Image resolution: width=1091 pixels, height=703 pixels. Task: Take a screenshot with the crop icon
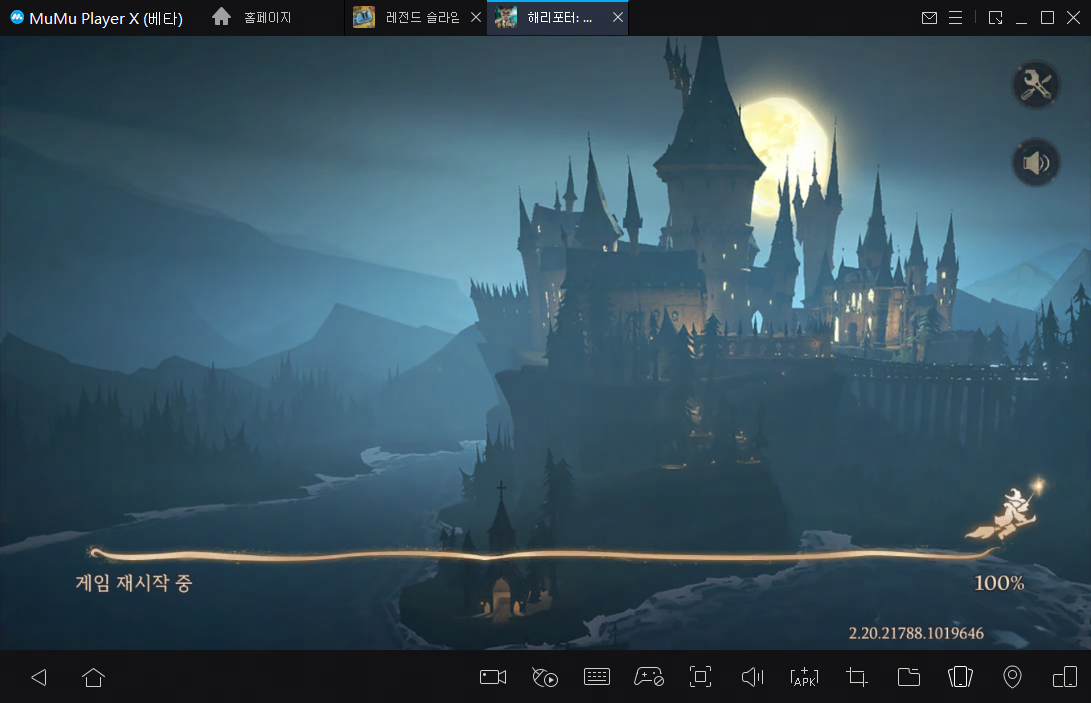857,677
